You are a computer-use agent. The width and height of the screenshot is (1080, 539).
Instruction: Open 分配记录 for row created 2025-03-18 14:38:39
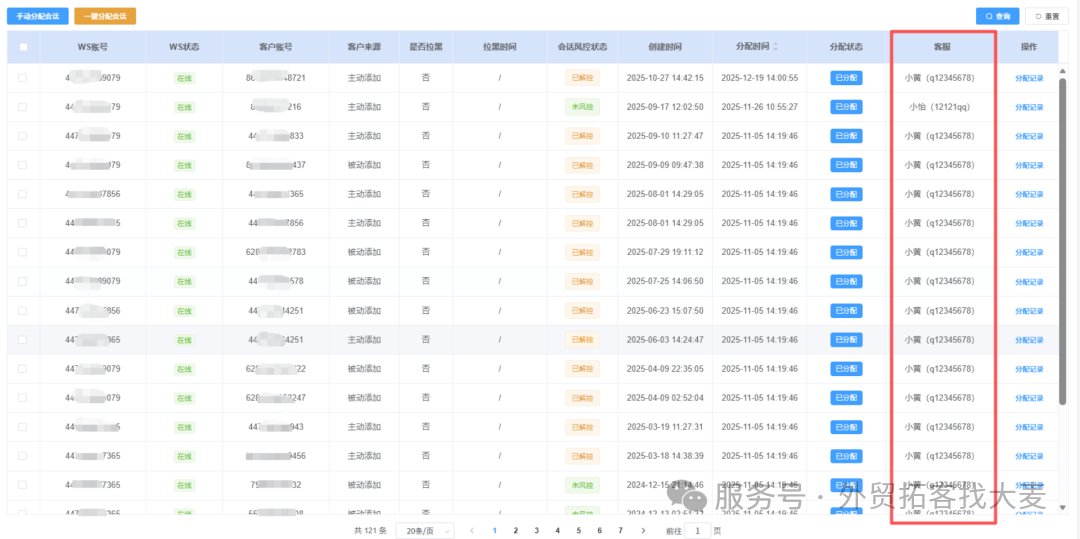point(1029,456)
